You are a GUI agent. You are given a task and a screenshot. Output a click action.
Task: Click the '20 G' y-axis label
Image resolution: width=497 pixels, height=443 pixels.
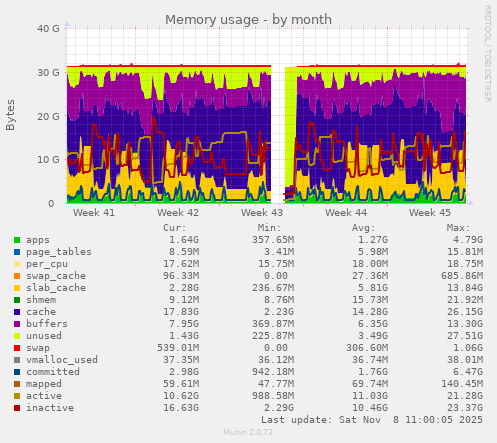pyautogui.click(x=48, y=116)
